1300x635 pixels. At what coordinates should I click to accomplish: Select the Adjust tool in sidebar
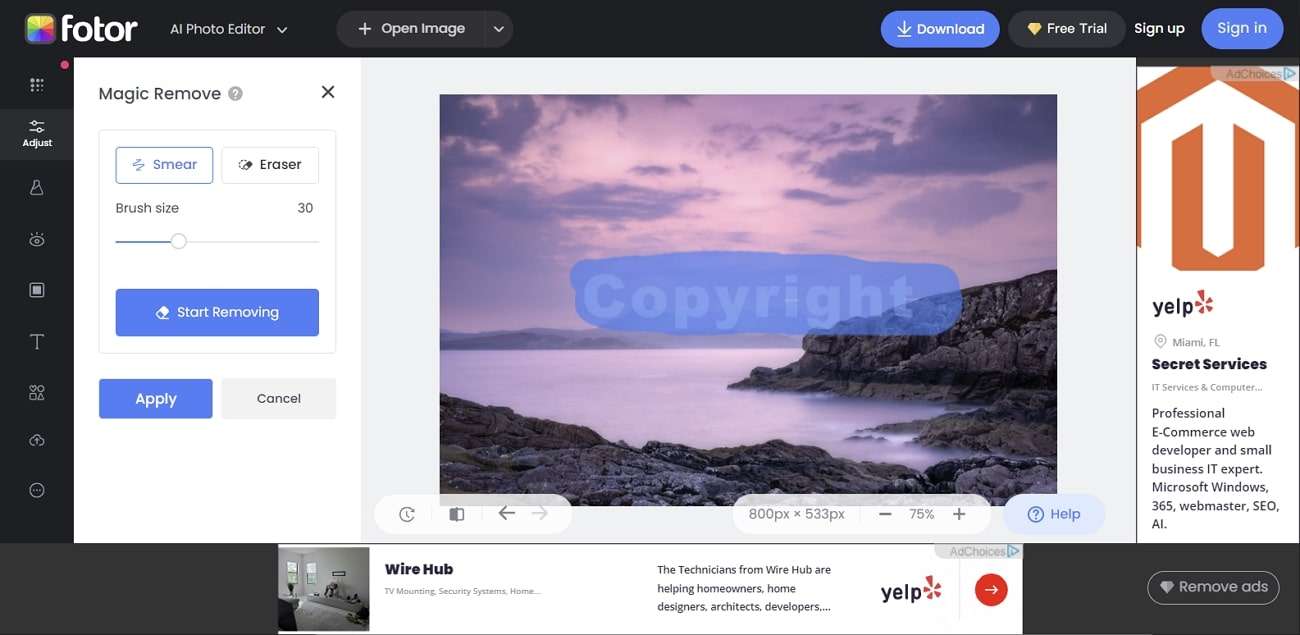pos(37,133)
